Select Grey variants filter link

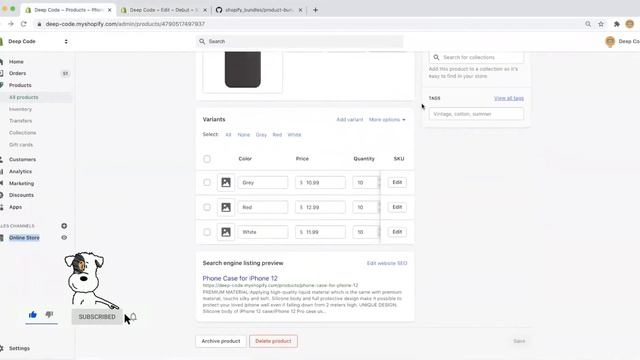(x=261, y=135)
